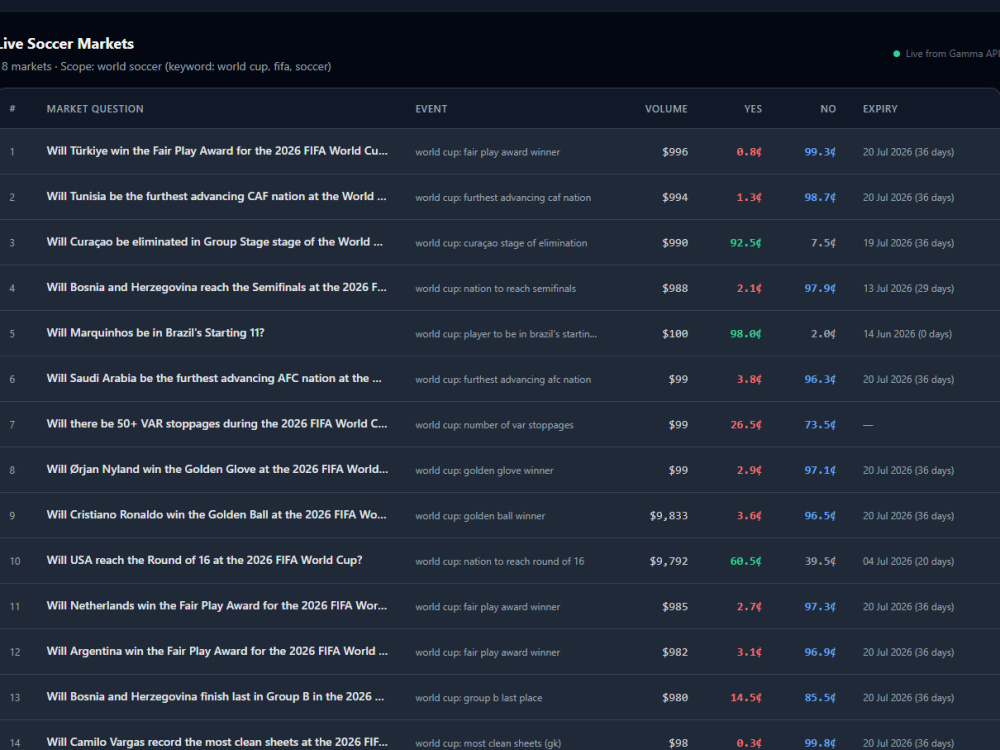Open the Tunisia furthest advancing CAF market

pyautogui.click(x=216, y=196)
